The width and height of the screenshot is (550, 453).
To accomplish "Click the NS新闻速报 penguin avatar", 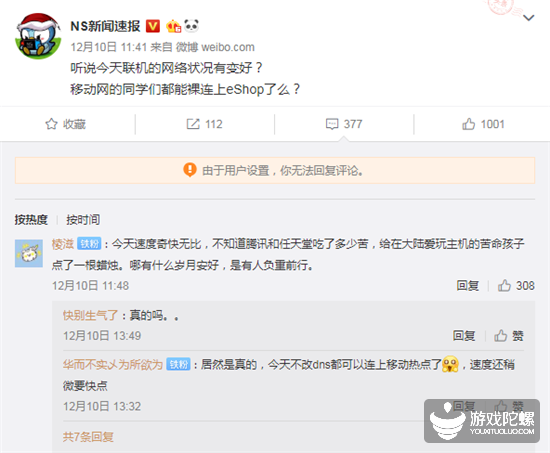I will pyautogui.click(x=38, y=36).
